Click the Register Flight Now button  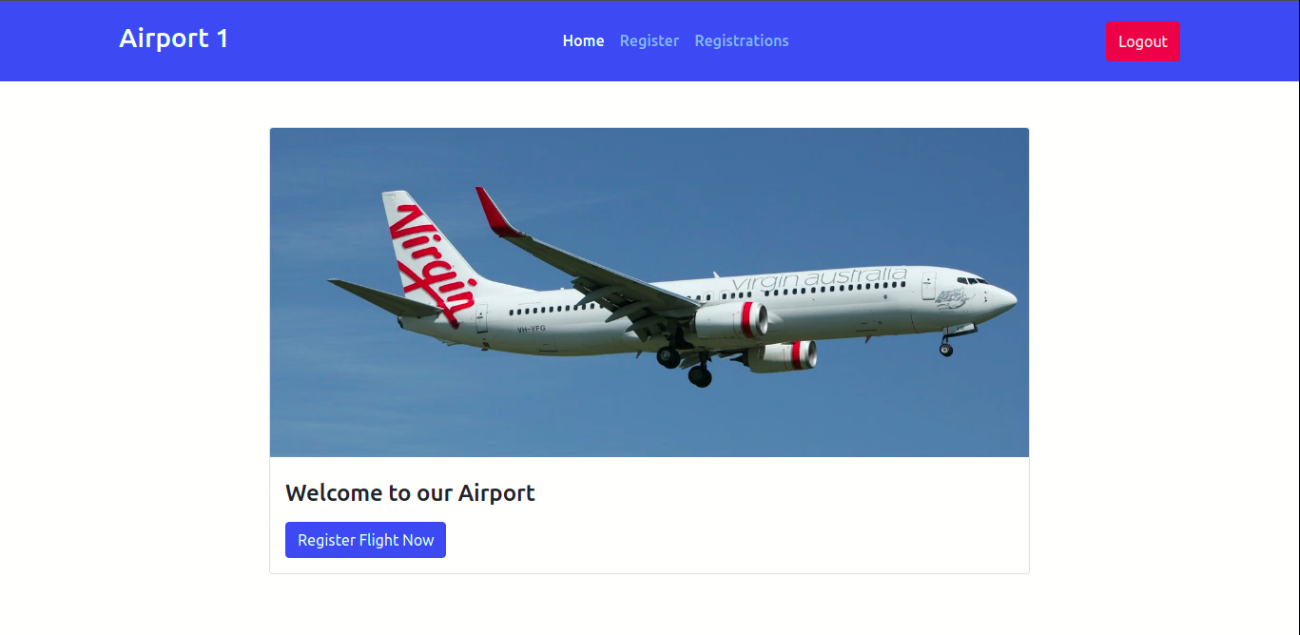pos(365,540)
